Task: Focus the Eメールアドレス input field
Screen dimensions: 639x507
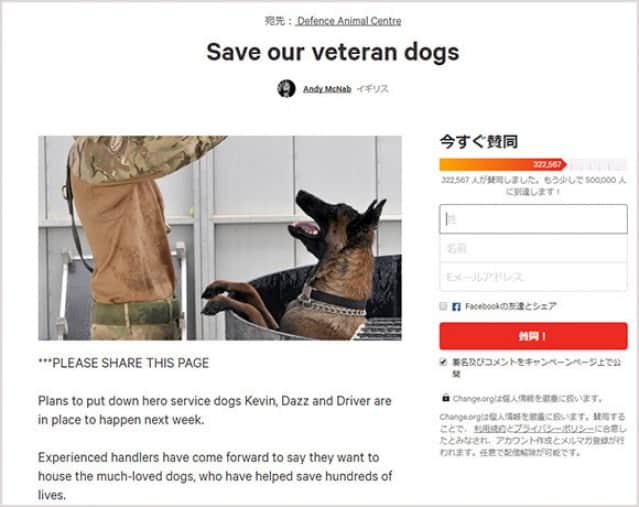Action: [533, 277]
